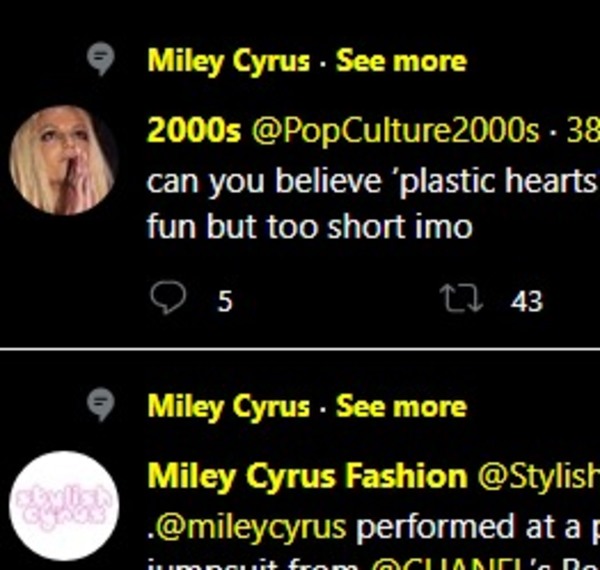The width and height of the screenshot is (600, 570).
Task: Open the tweet reading 'fun but too short imo'
Action: [310, 226]
